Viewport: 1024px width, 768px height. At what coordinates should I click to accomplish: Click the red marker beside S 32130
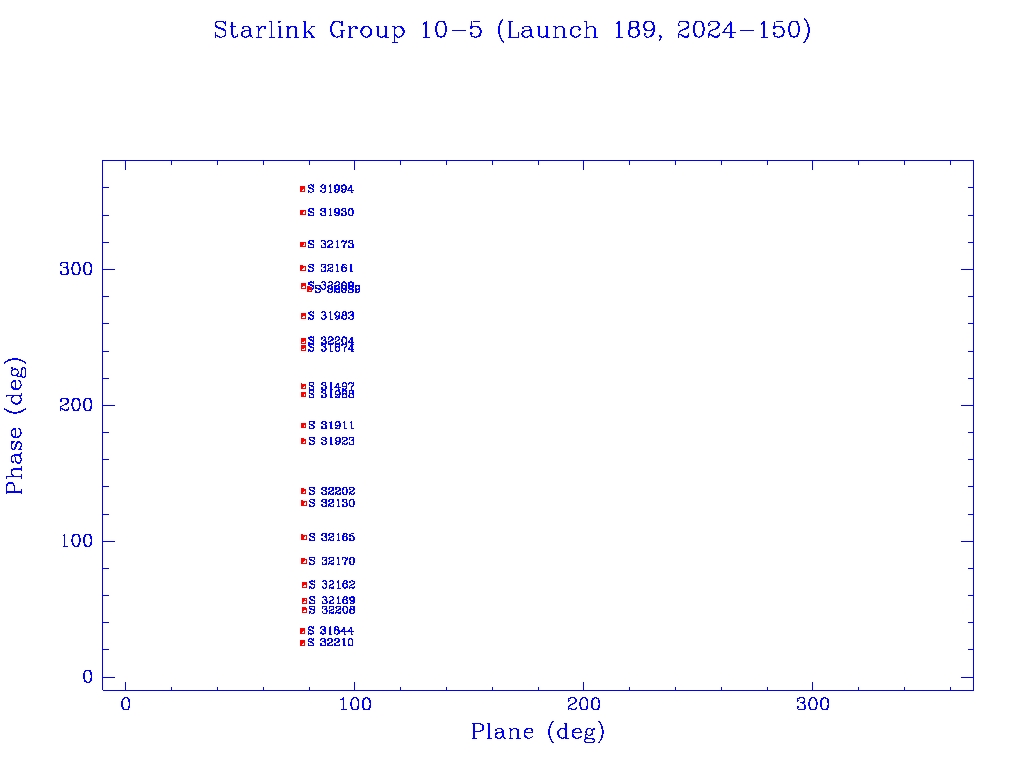coord(303,504)
